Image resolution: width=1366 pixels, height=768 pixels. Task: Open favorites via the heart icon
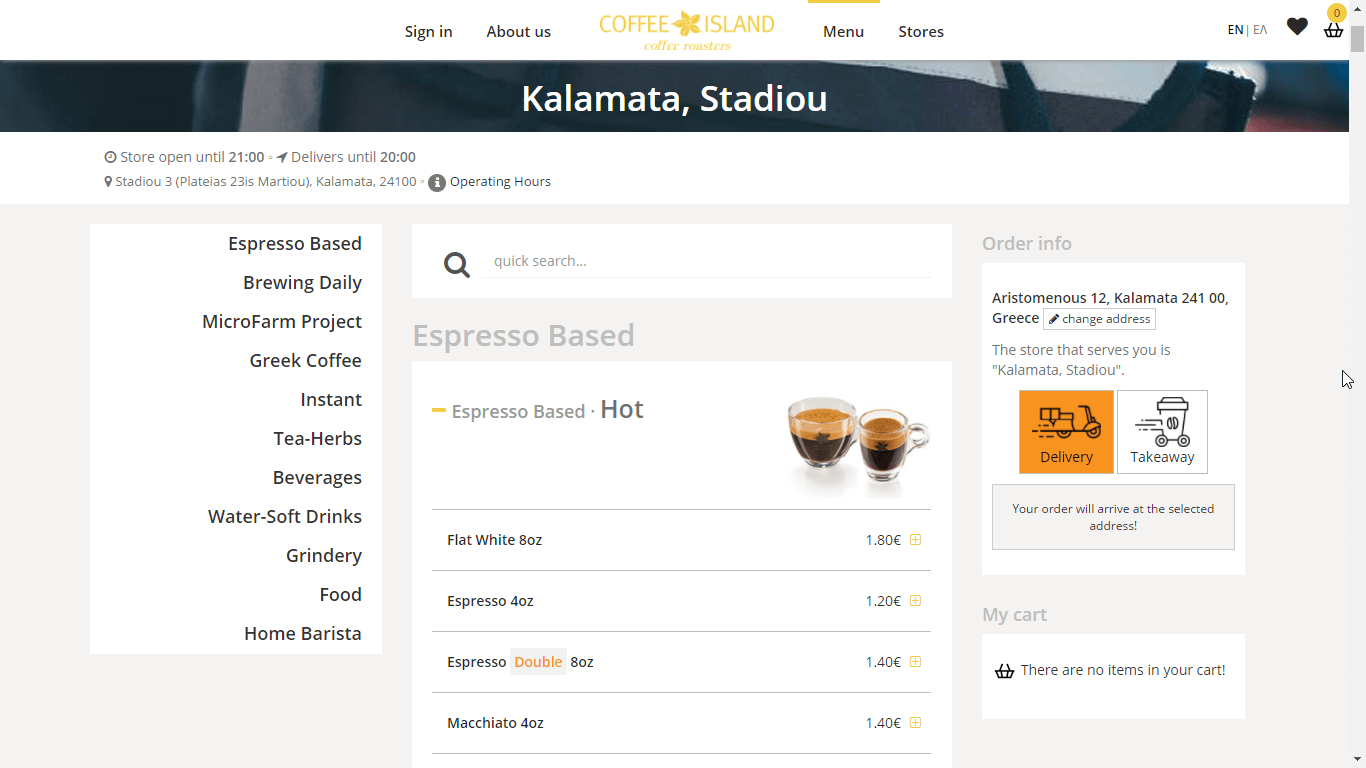click(1297, 27)
